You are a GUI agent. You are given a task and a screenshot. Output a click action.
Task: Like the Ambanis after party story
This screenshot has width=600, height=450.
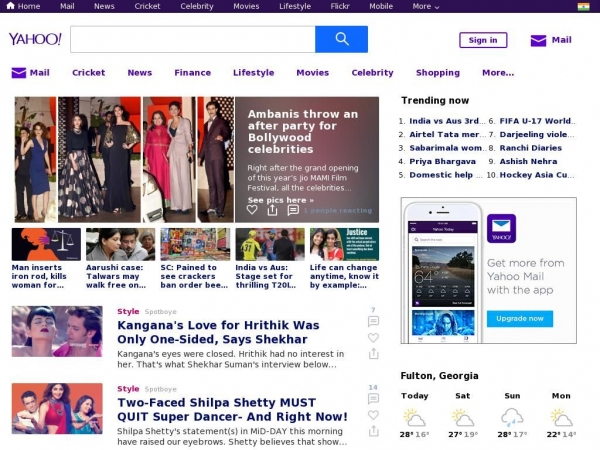252,210
